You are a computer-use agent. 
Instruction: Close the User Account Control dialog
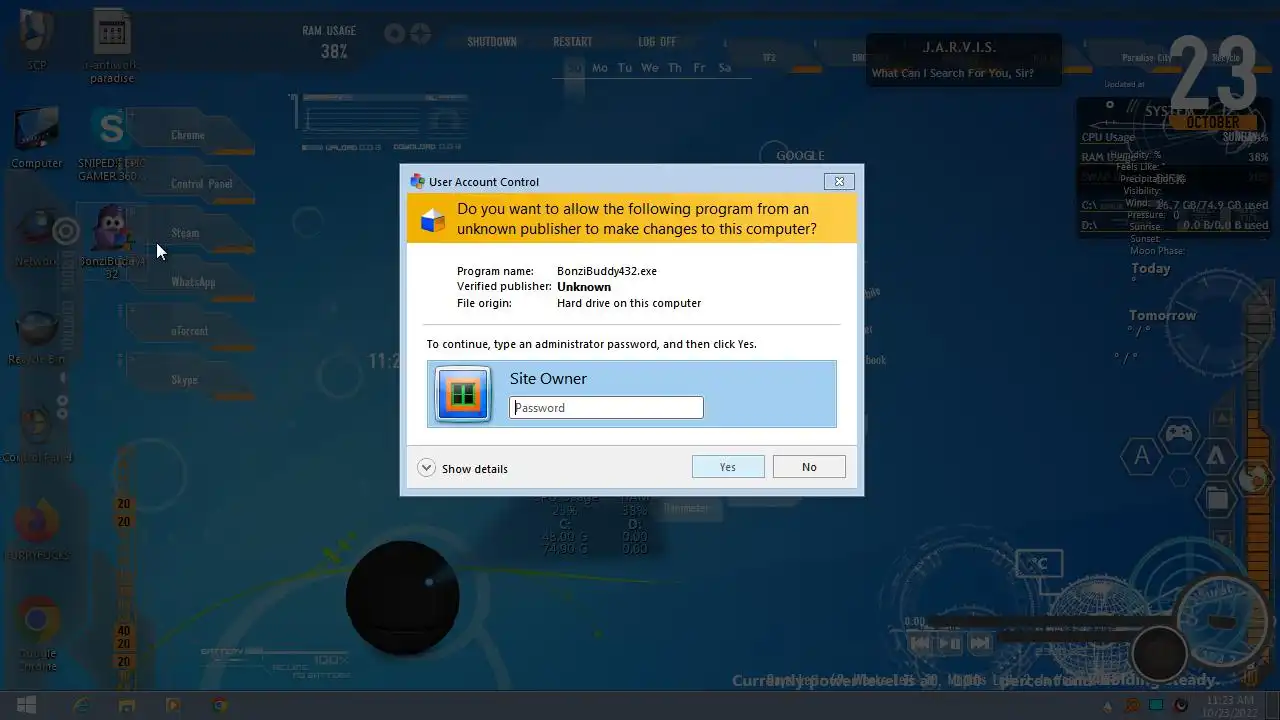click(x=839, y=181)
